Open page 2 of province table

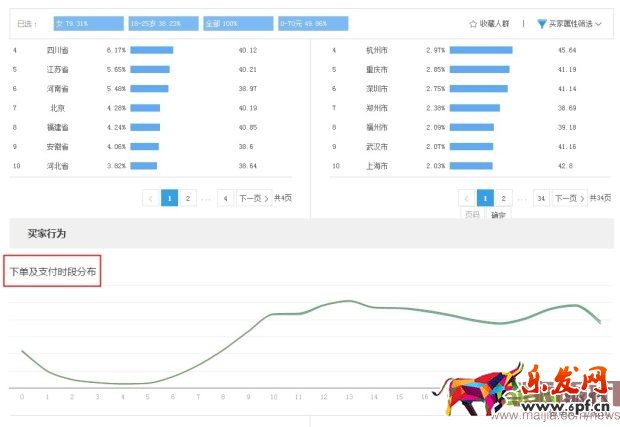(189, 198)
